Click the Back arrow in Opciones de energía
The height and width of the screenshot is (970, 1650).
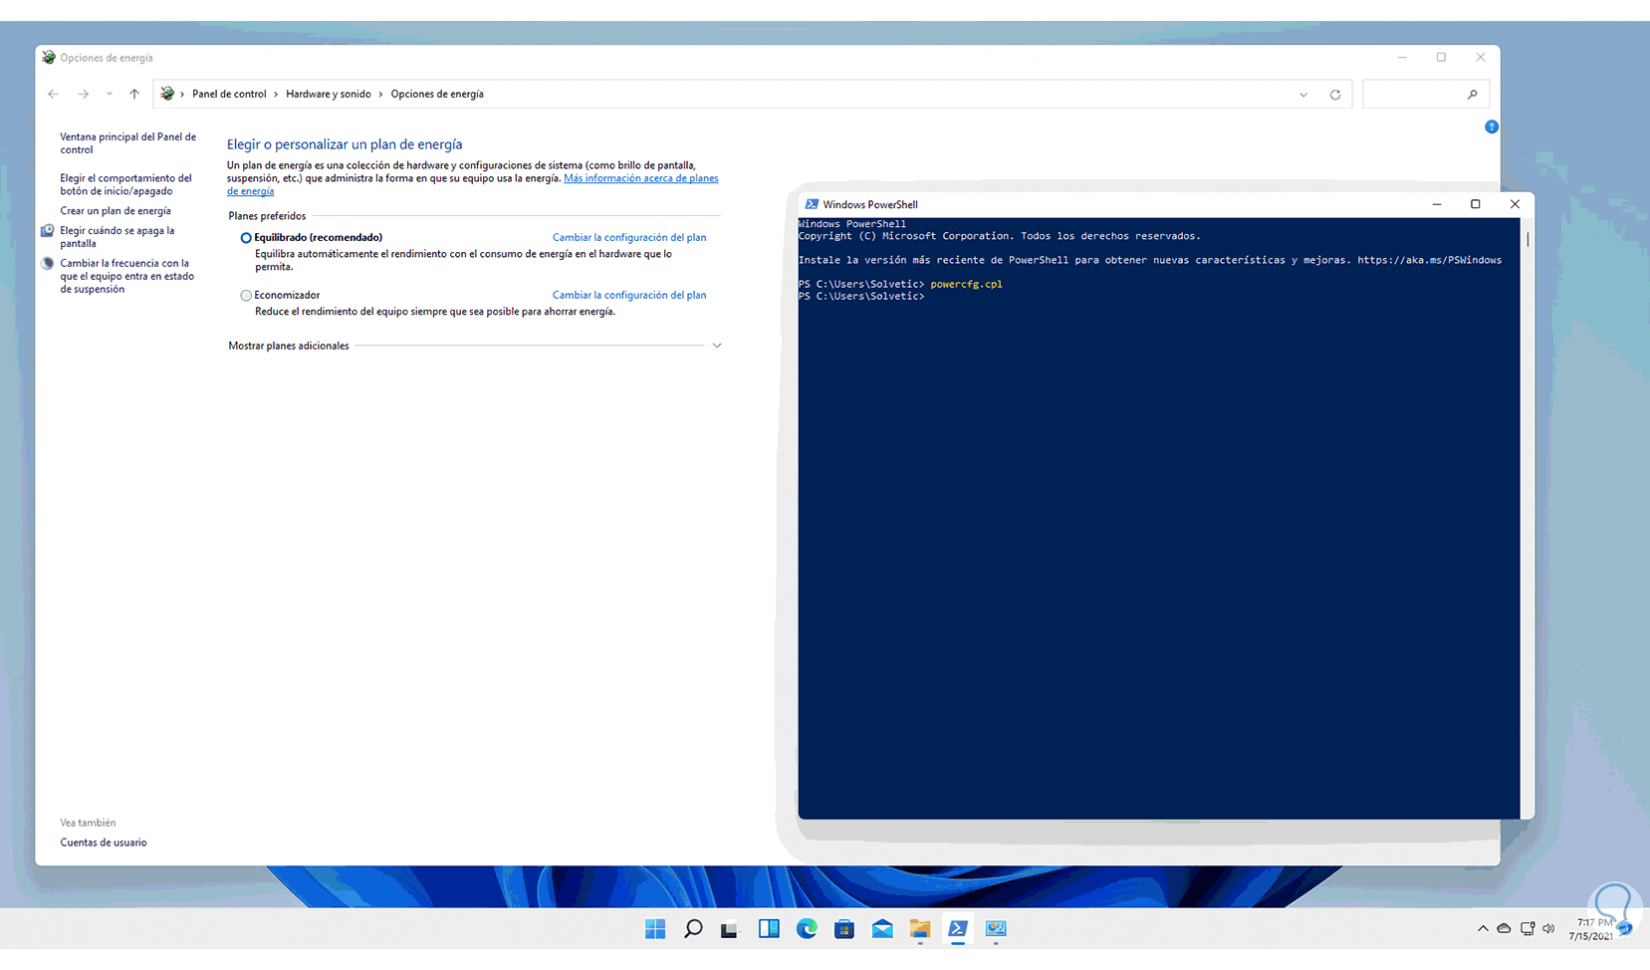(x=54, y=94)
